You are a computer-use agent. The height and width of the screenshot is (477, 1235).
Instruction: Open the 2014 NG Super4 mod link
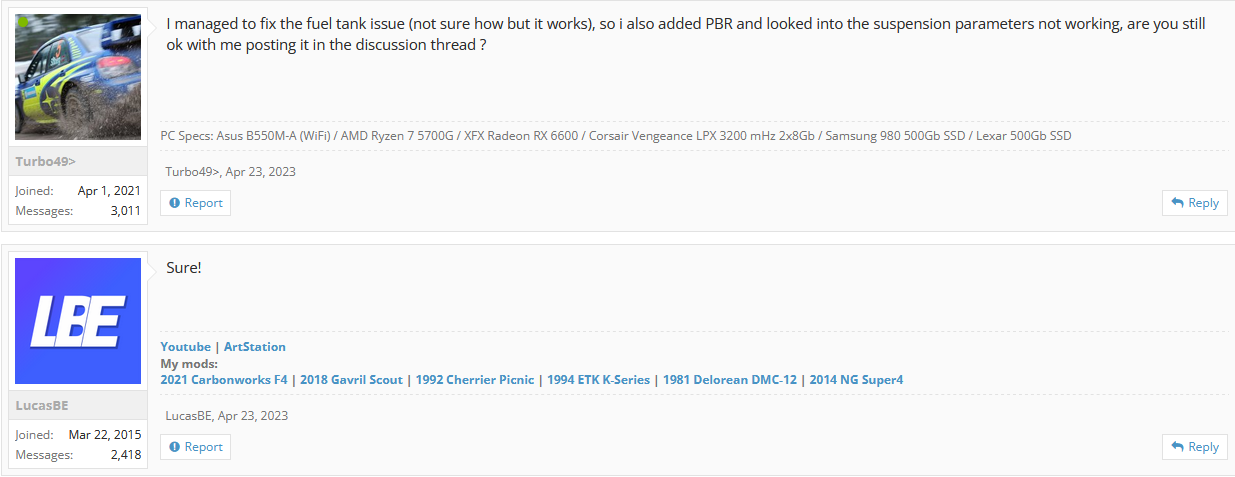tap(856, 380)
